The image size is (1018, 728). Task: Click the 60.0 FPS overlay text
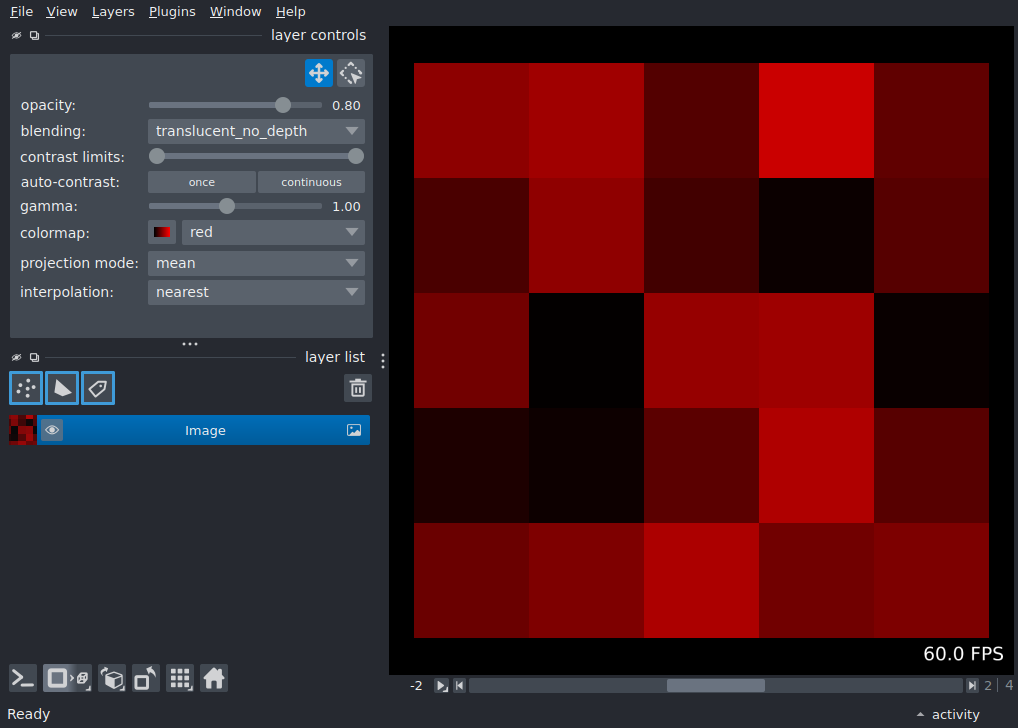click(x=963, y=654)
